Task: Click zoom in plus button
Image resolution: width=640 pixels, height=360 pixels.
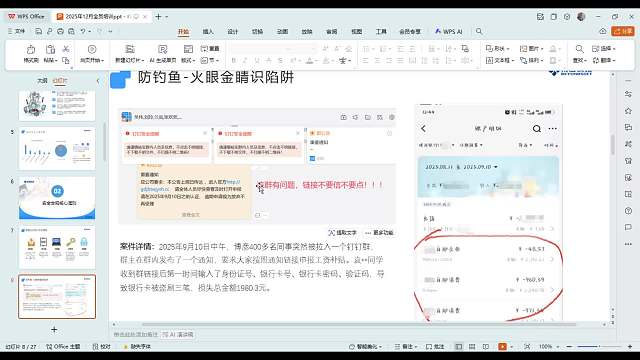Action: 630,347
